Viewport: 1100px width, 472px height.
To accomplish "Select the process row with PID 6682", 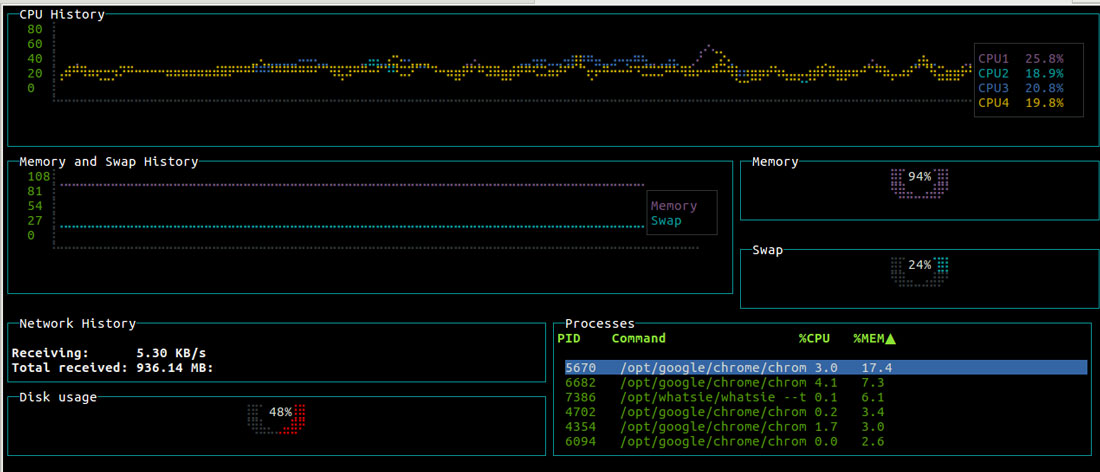I will click(826, 383).
